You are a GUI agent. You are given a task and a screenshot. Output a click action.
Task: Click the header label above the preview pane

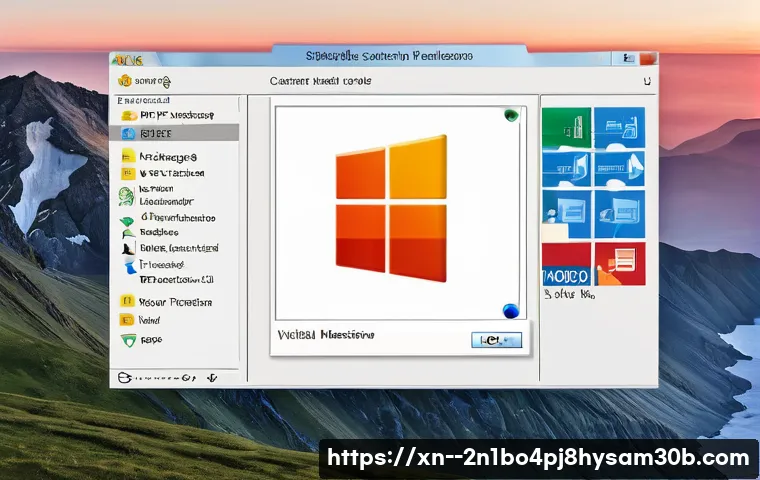320,81
